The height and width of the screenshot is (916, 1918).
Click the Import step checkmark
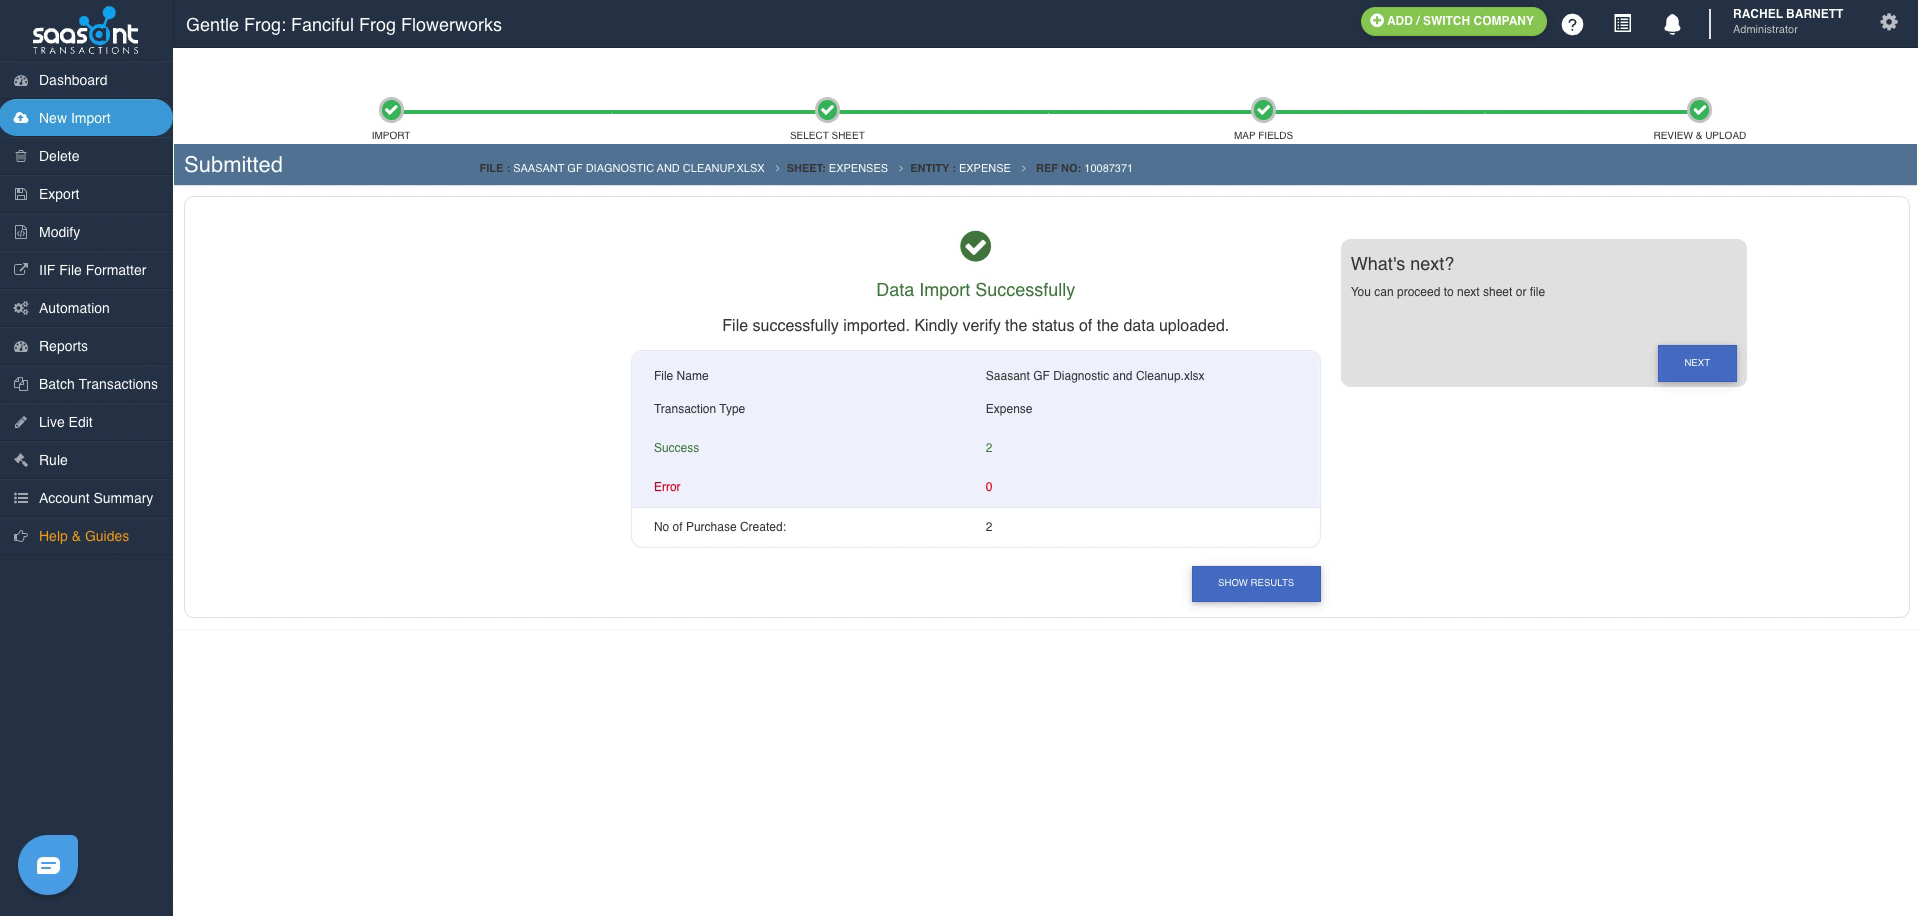391,110
